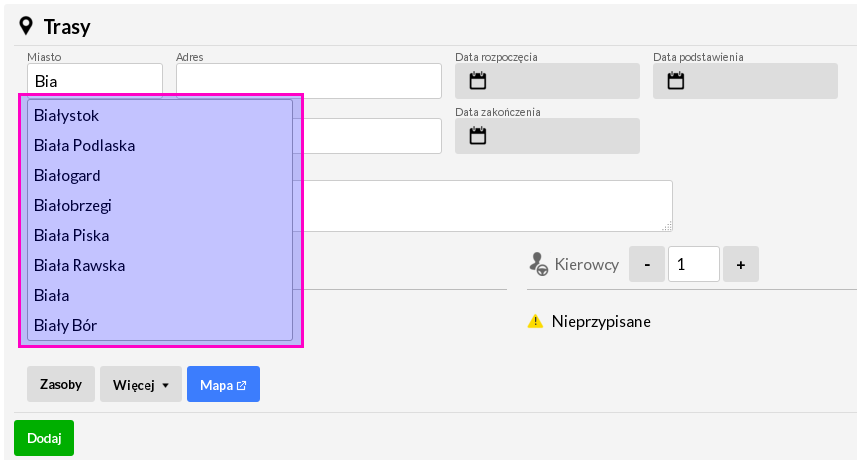Focus the Adres input field

coord(309,81)
